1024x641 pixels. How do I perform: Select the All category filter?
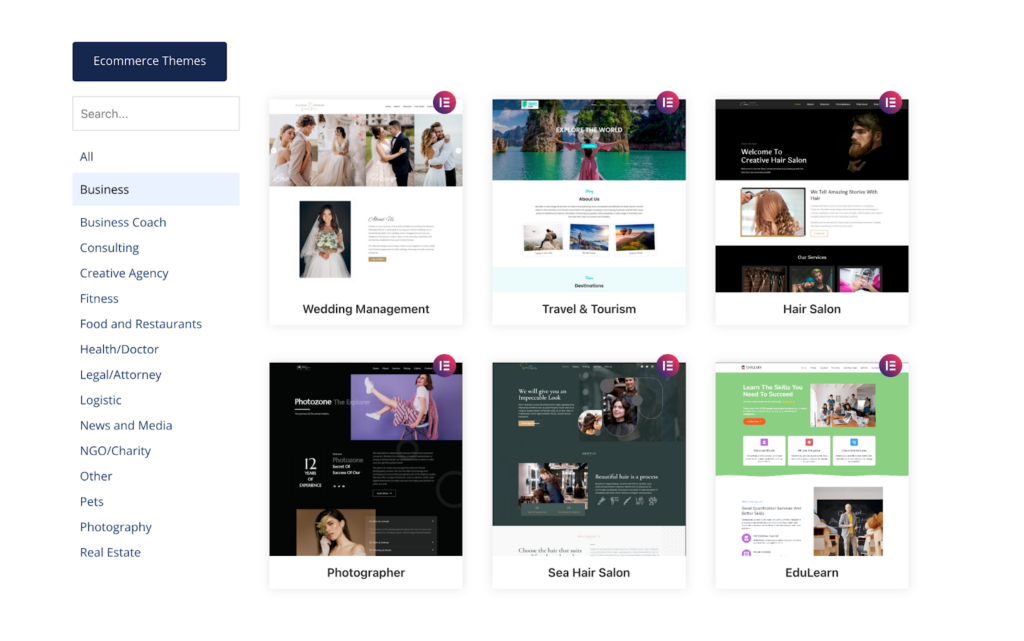[87, 157]
